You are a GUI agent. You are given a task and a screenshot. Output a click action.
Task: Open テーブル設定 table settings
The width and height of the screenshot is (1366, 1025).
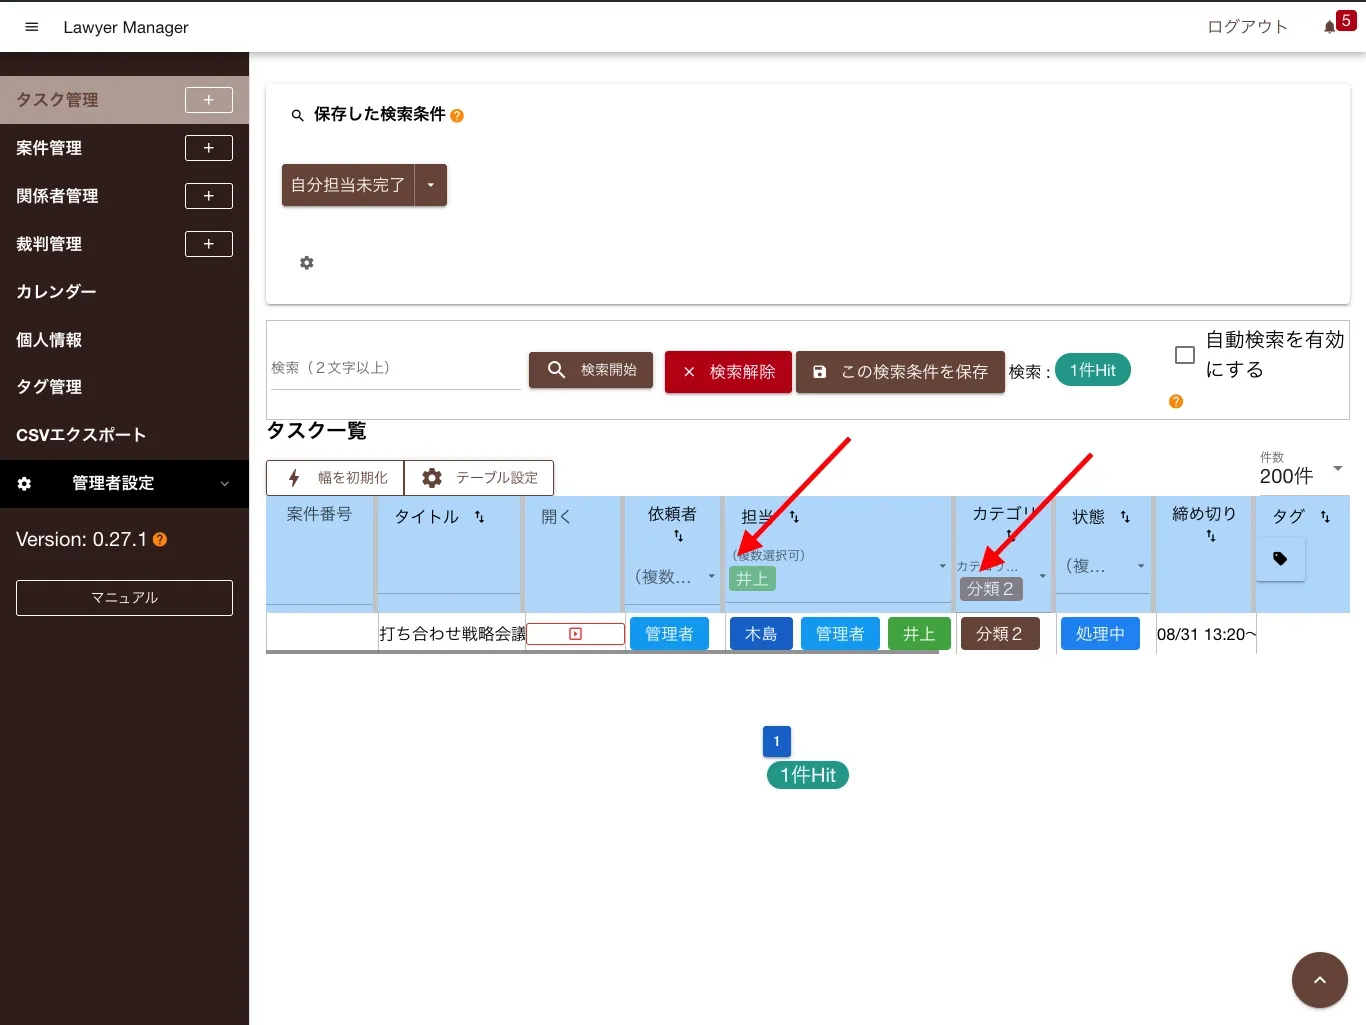pyautogui.click(x=479, y=478)
